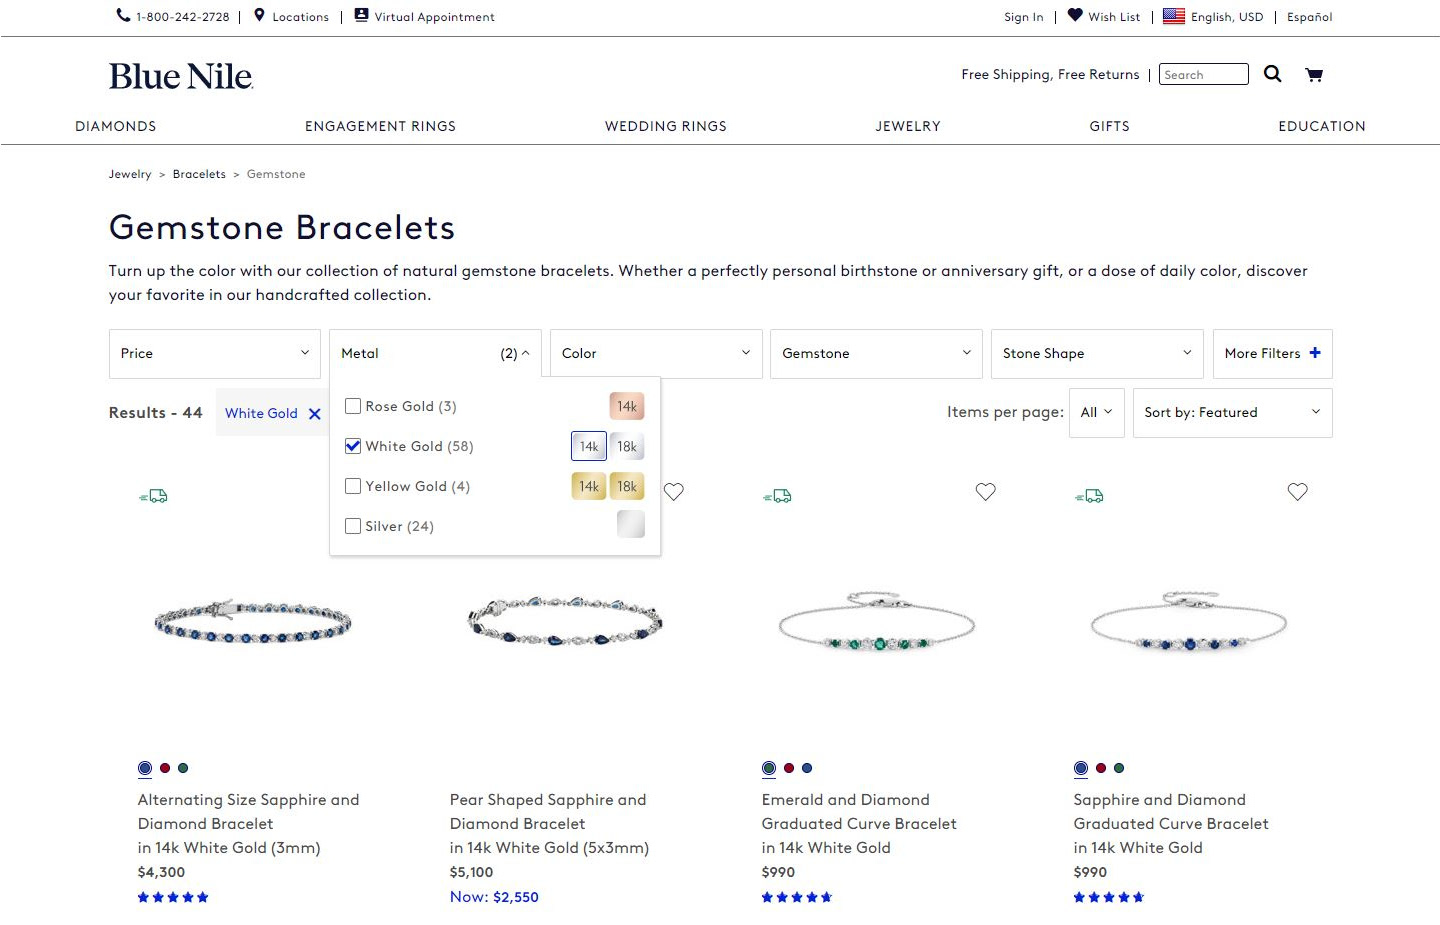
Task: Open the Sort by Featured dropdown
Action: tap(1232, 412)
